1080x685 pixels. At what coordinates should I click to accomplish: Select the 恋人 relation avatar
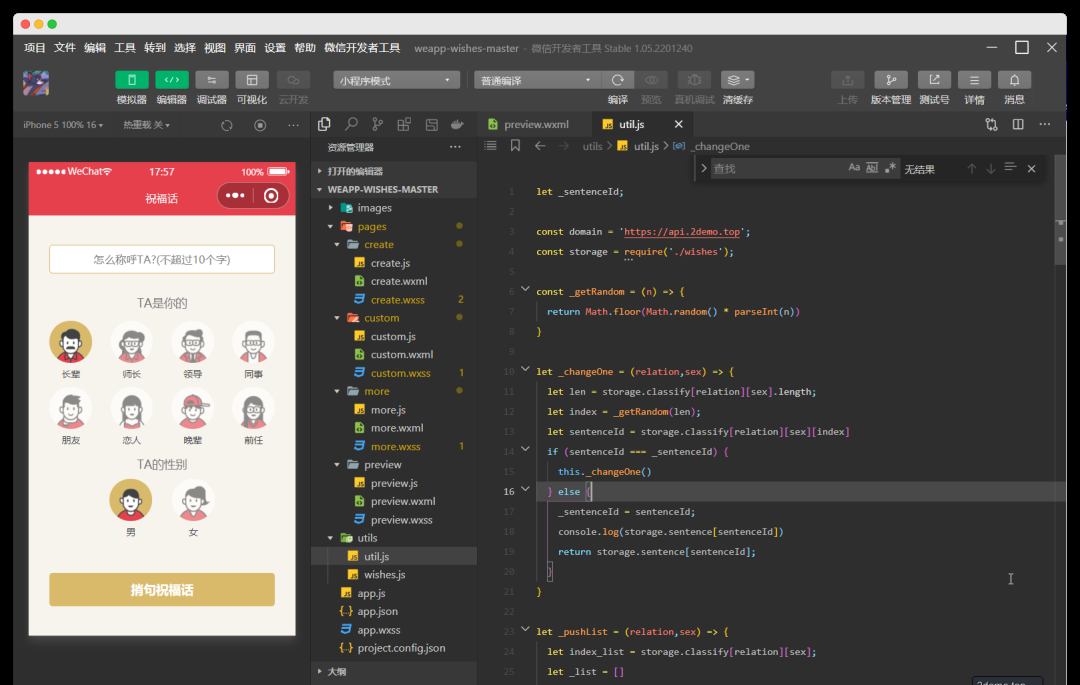132,408
